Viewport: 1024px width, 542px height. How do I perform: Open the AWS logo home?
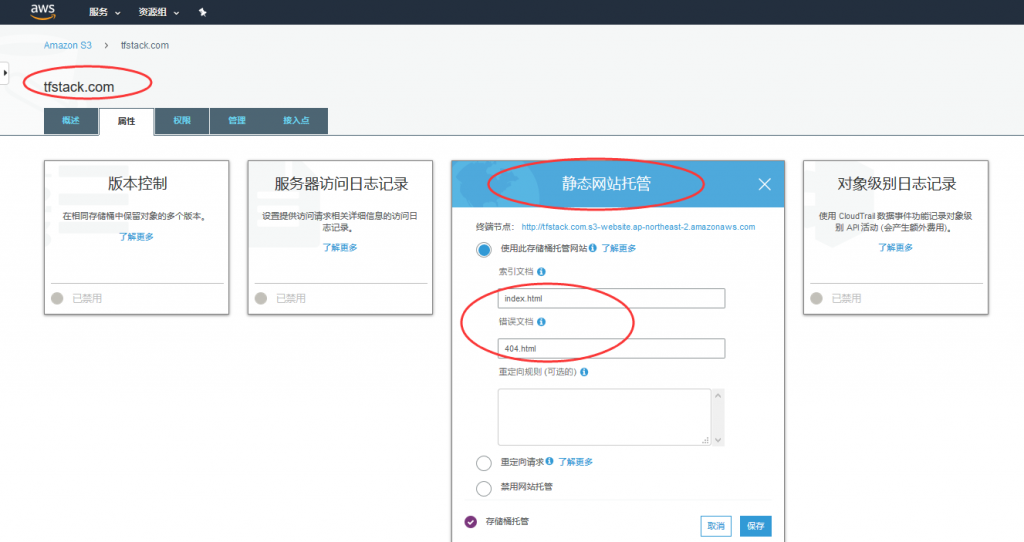click(42, 11)
